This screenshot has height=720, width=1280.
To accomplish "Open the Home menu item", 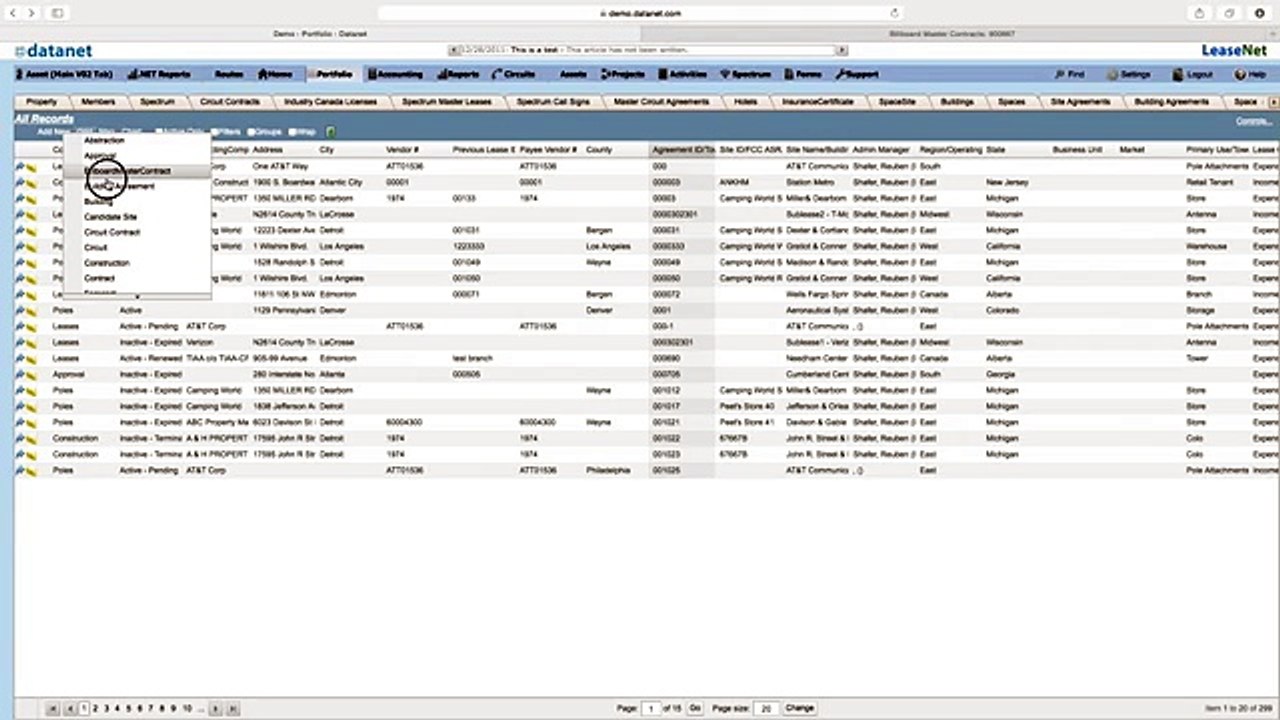I will coord(275,74).
